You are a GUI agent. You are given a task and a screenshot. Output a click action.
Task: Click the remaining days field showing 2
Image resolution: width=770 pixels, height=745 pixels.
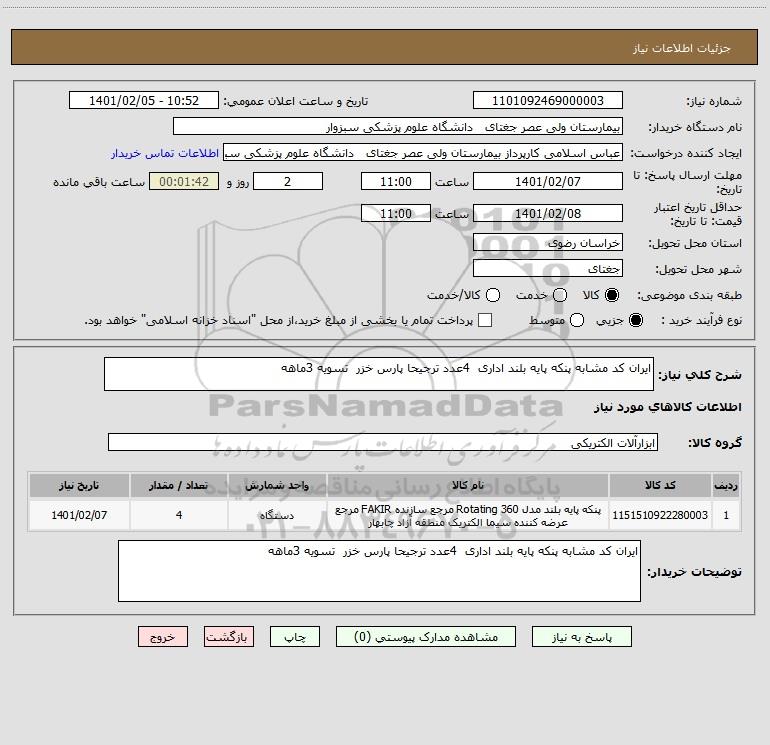(x=288, y=181)
